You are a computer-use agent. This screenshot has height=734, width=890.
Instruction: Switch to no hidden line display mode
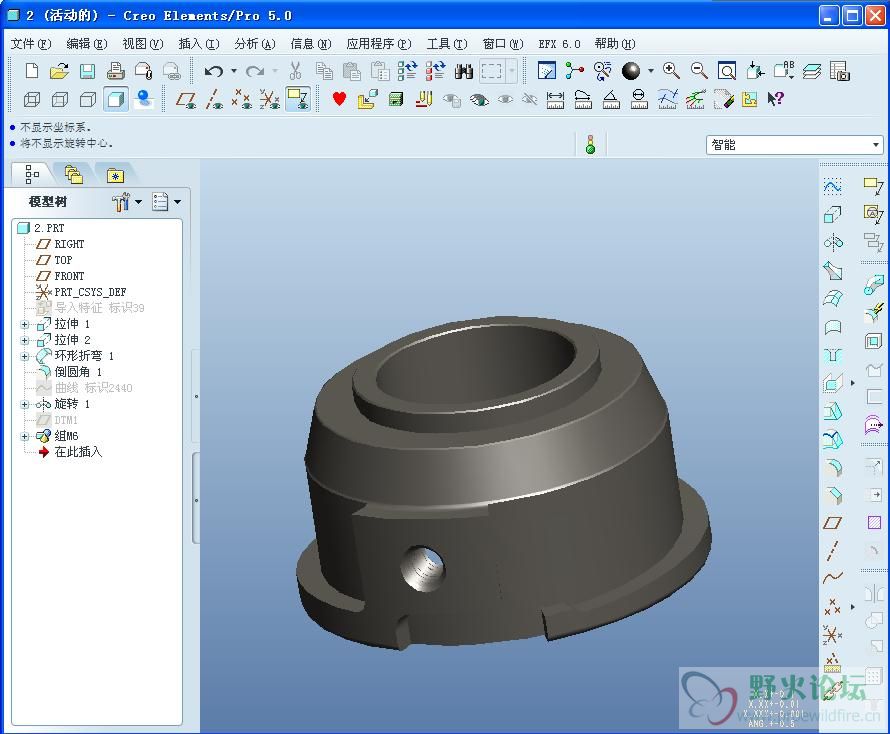87,100
